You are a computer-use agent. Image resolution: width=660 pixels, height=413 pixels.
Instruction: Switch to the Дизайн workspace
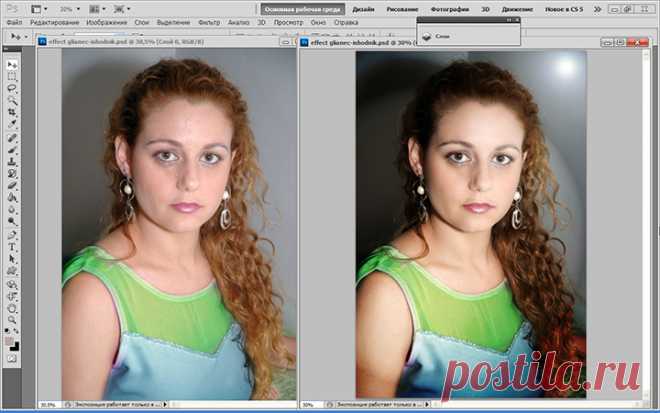[x=363, y=8]
